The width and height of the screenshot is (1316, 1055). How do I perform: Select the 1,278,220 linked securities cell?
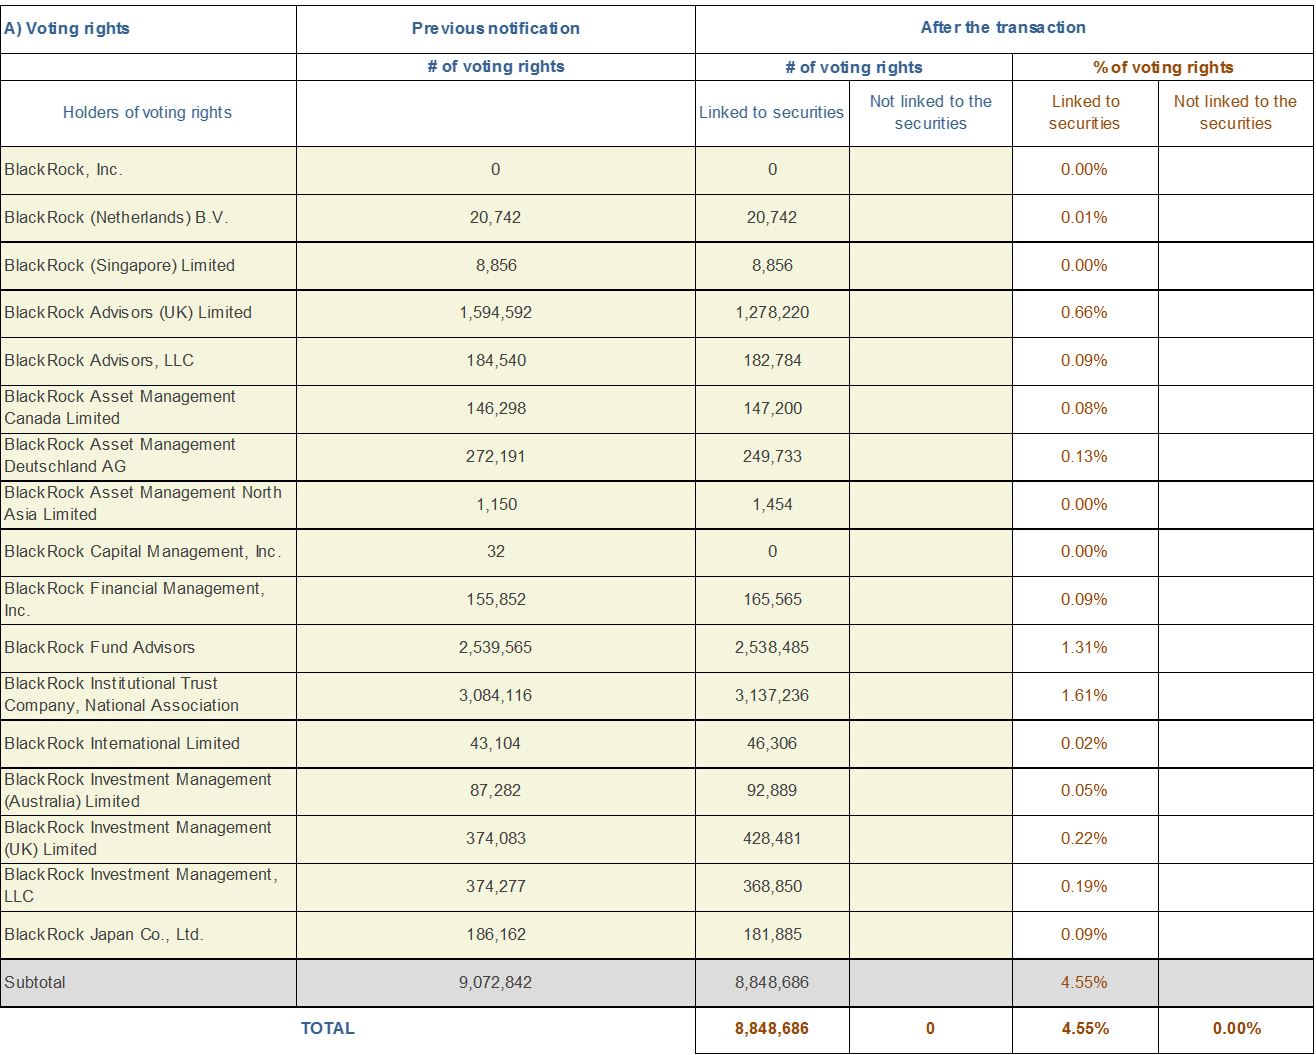pyautogui.click(x=772, y=313)
